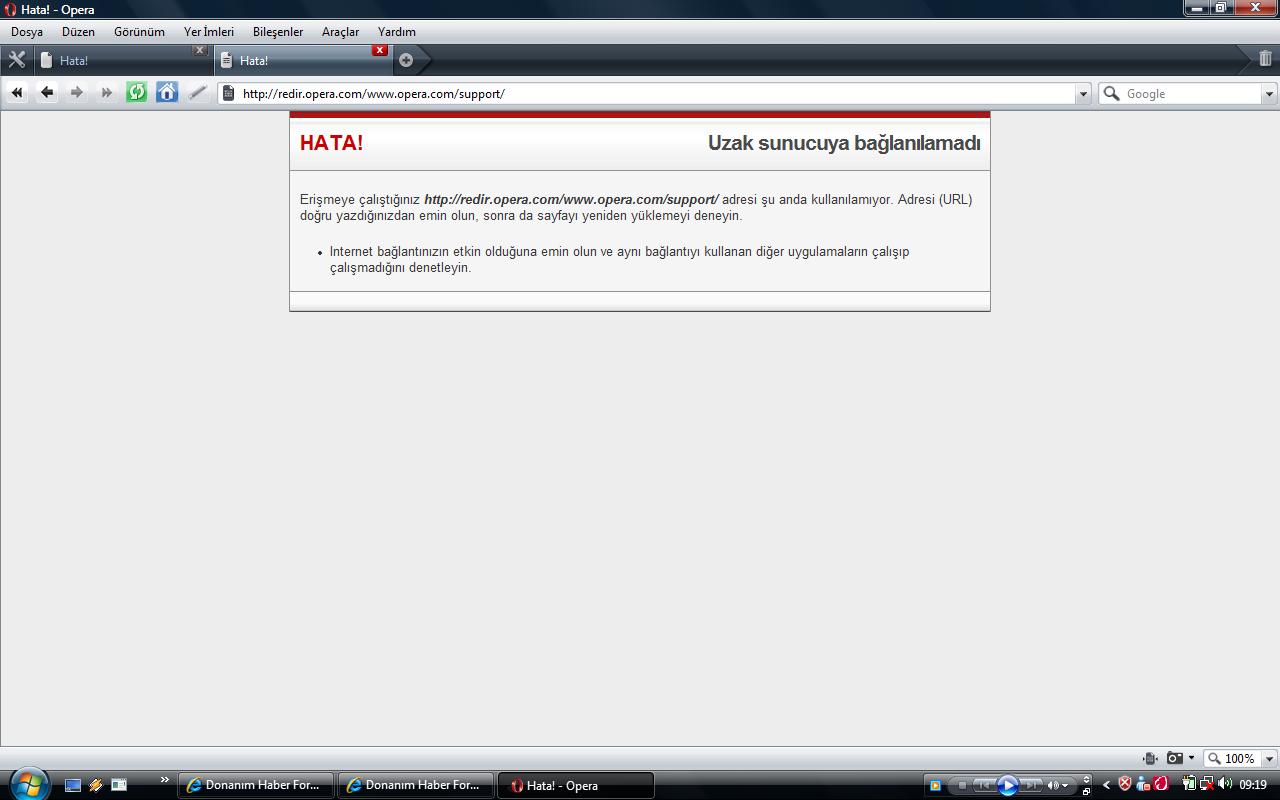Screen dimensions: 1280x800
Task: Click the wand icon in address toolbar
Action: pyautogui.click(x=198, y=93)
